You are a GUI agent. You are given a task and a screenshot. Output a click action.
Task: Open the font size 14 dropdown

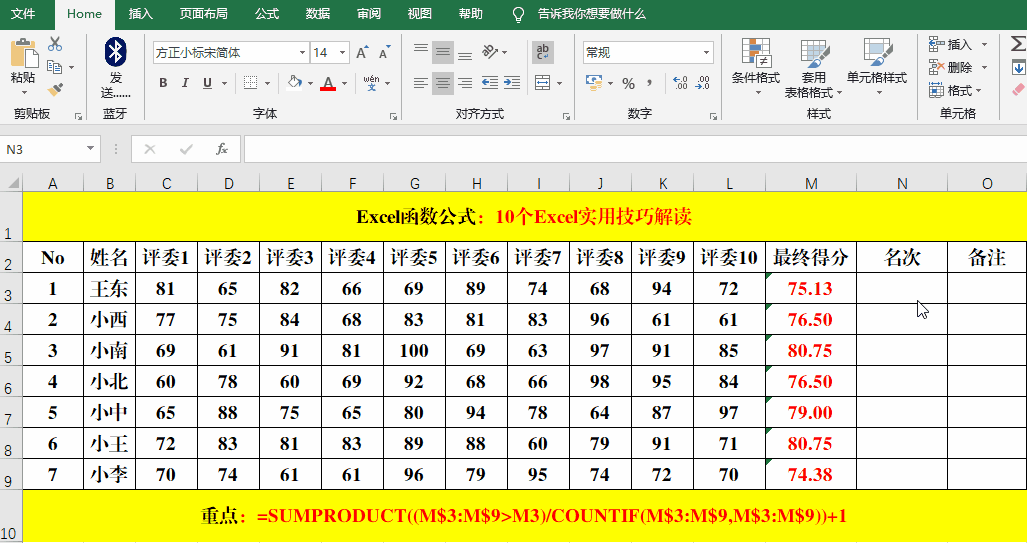pos(343,52)
